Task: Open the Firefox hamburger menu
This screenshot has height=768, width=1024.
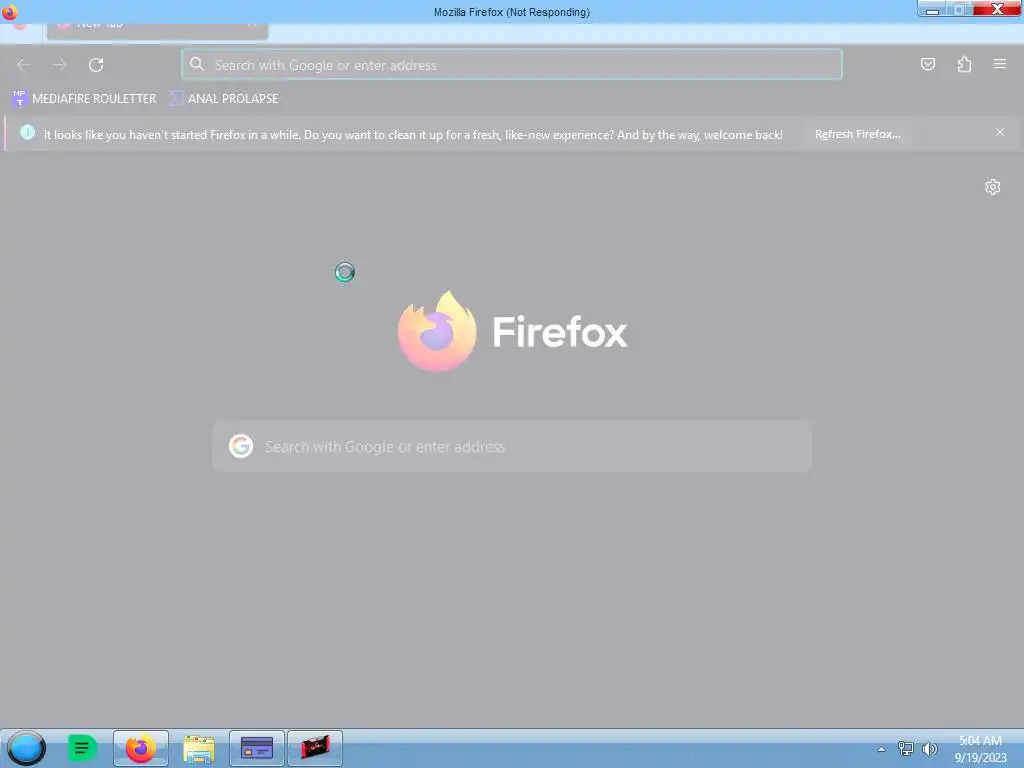Action: click(x=999, y=64)
